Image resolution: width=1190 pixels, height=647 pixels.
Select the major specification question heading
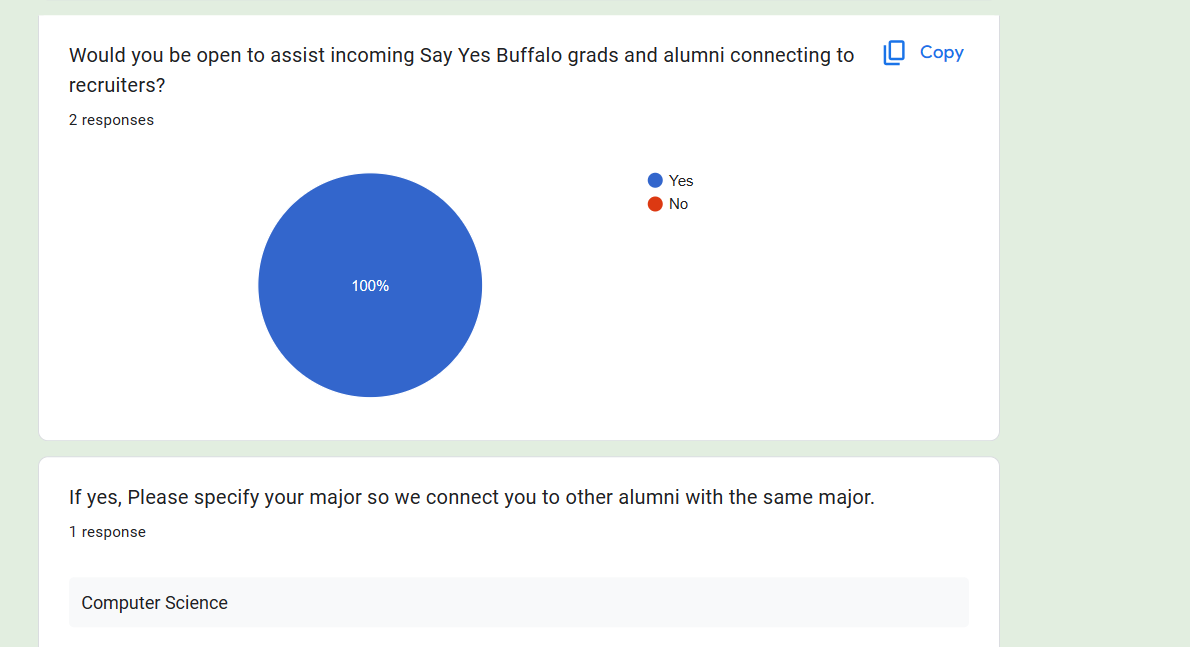click(471, 497)
